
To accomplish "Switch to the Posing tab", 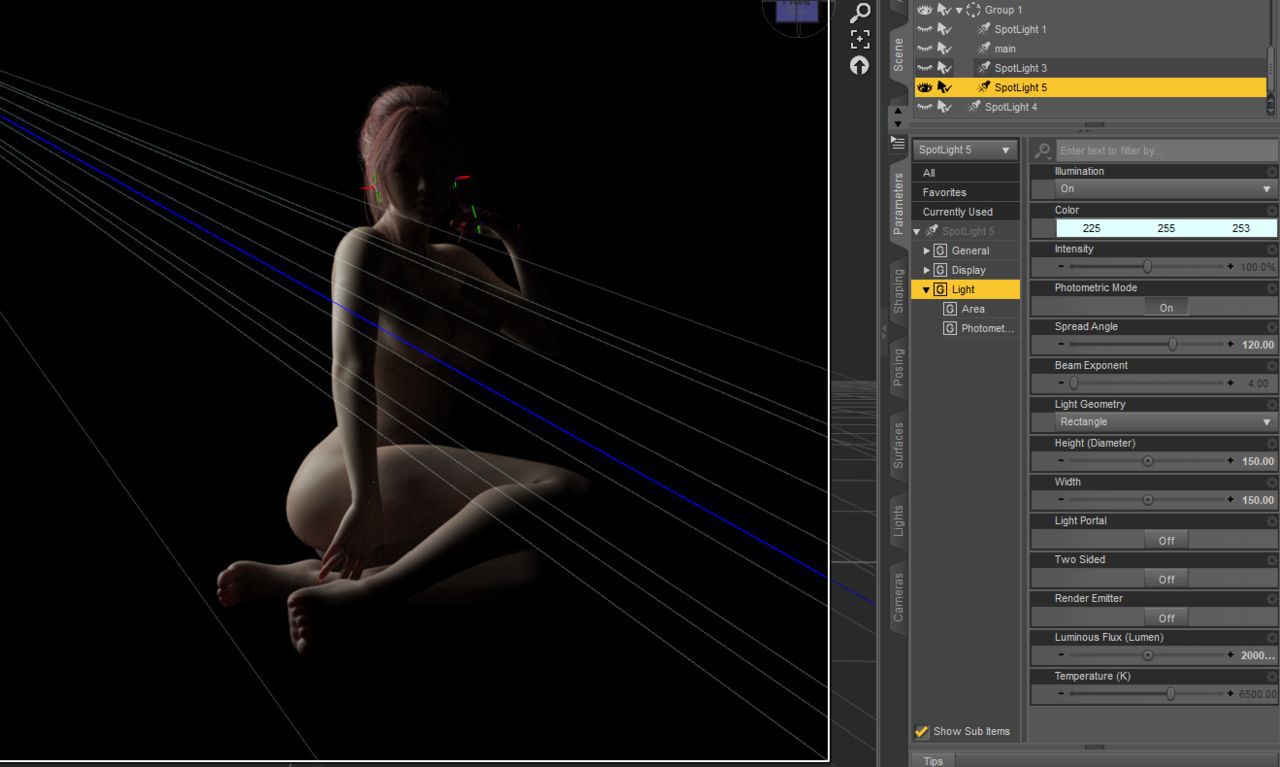I will point(898,367).
